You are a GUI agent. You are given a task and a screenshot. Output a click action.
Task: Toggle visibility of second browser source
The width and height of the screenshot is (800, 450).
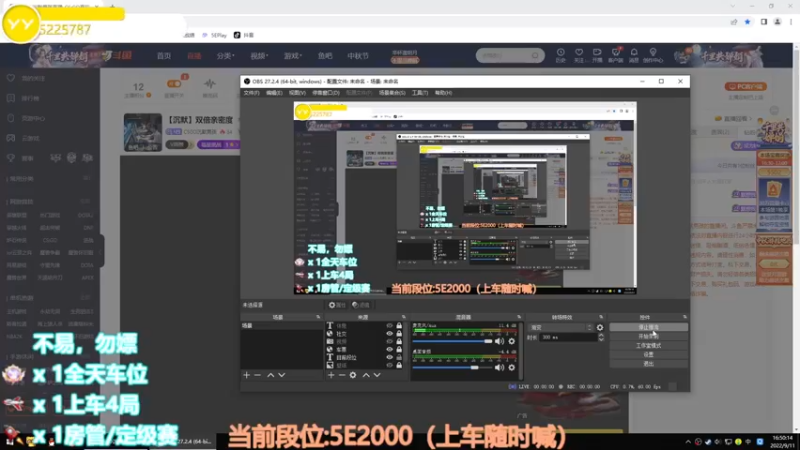(x=389, y=334)
